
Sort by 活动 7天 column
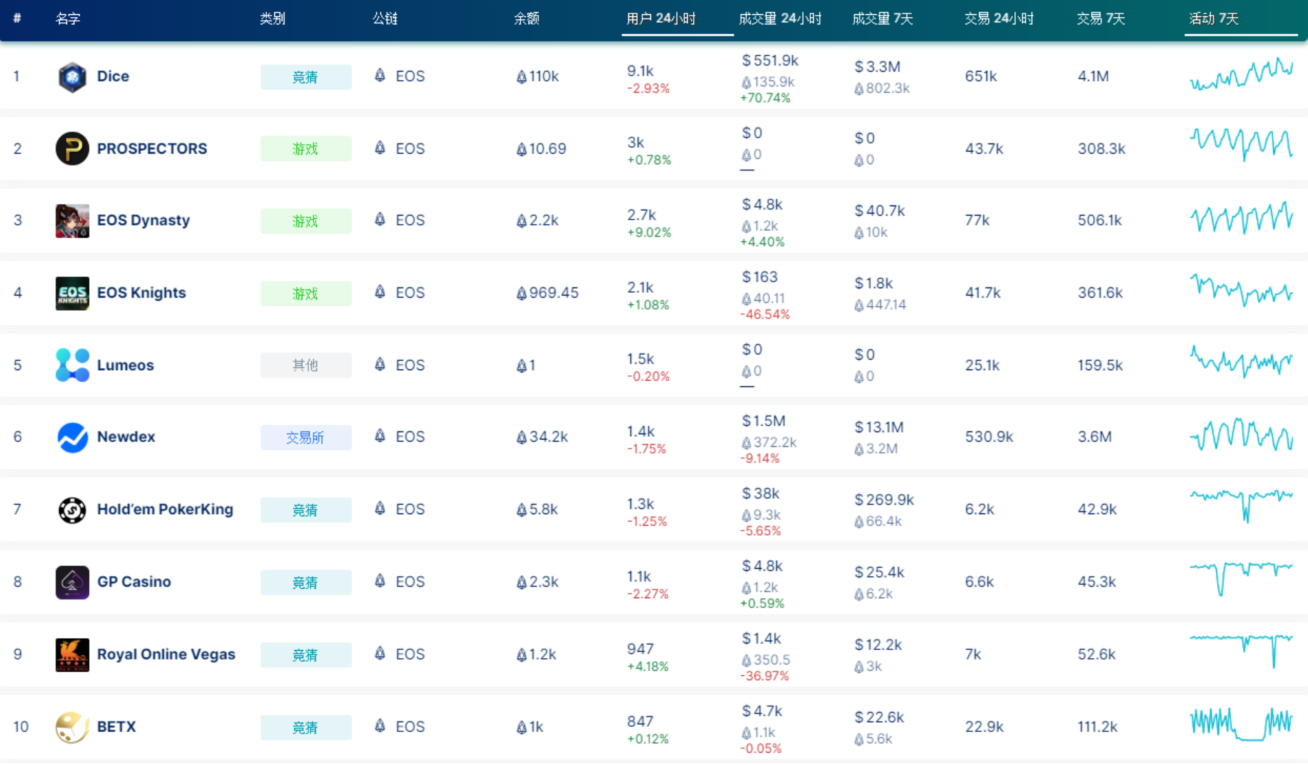coord(1214,19)
